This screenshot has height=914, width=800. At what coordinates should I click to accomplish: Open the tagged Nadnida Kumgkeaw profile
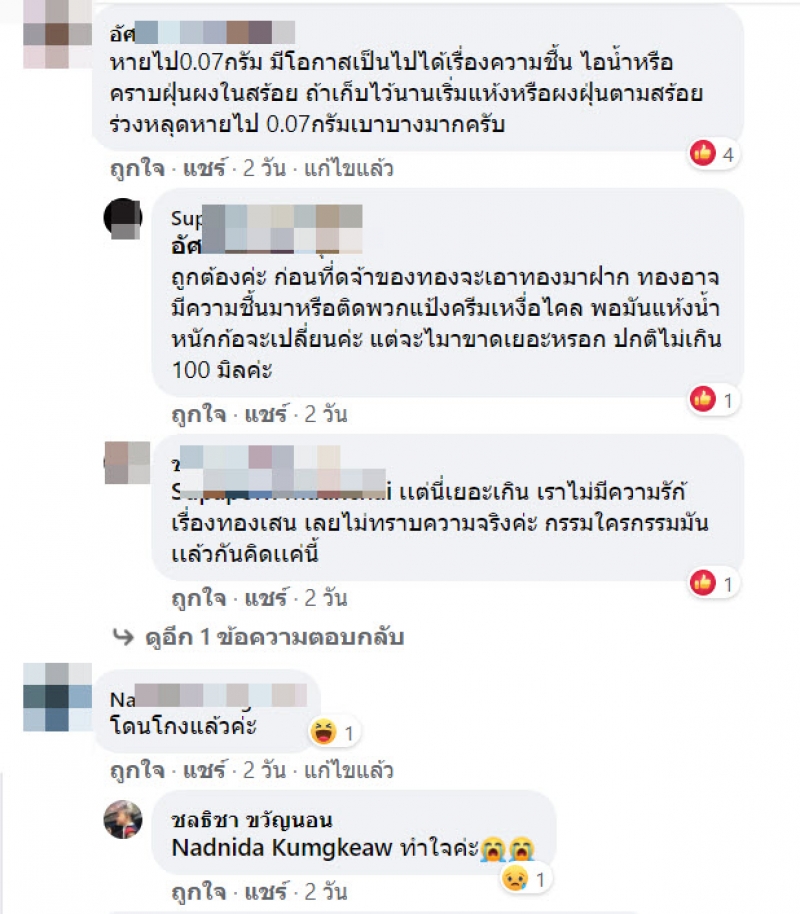click(x=282, y=848)
